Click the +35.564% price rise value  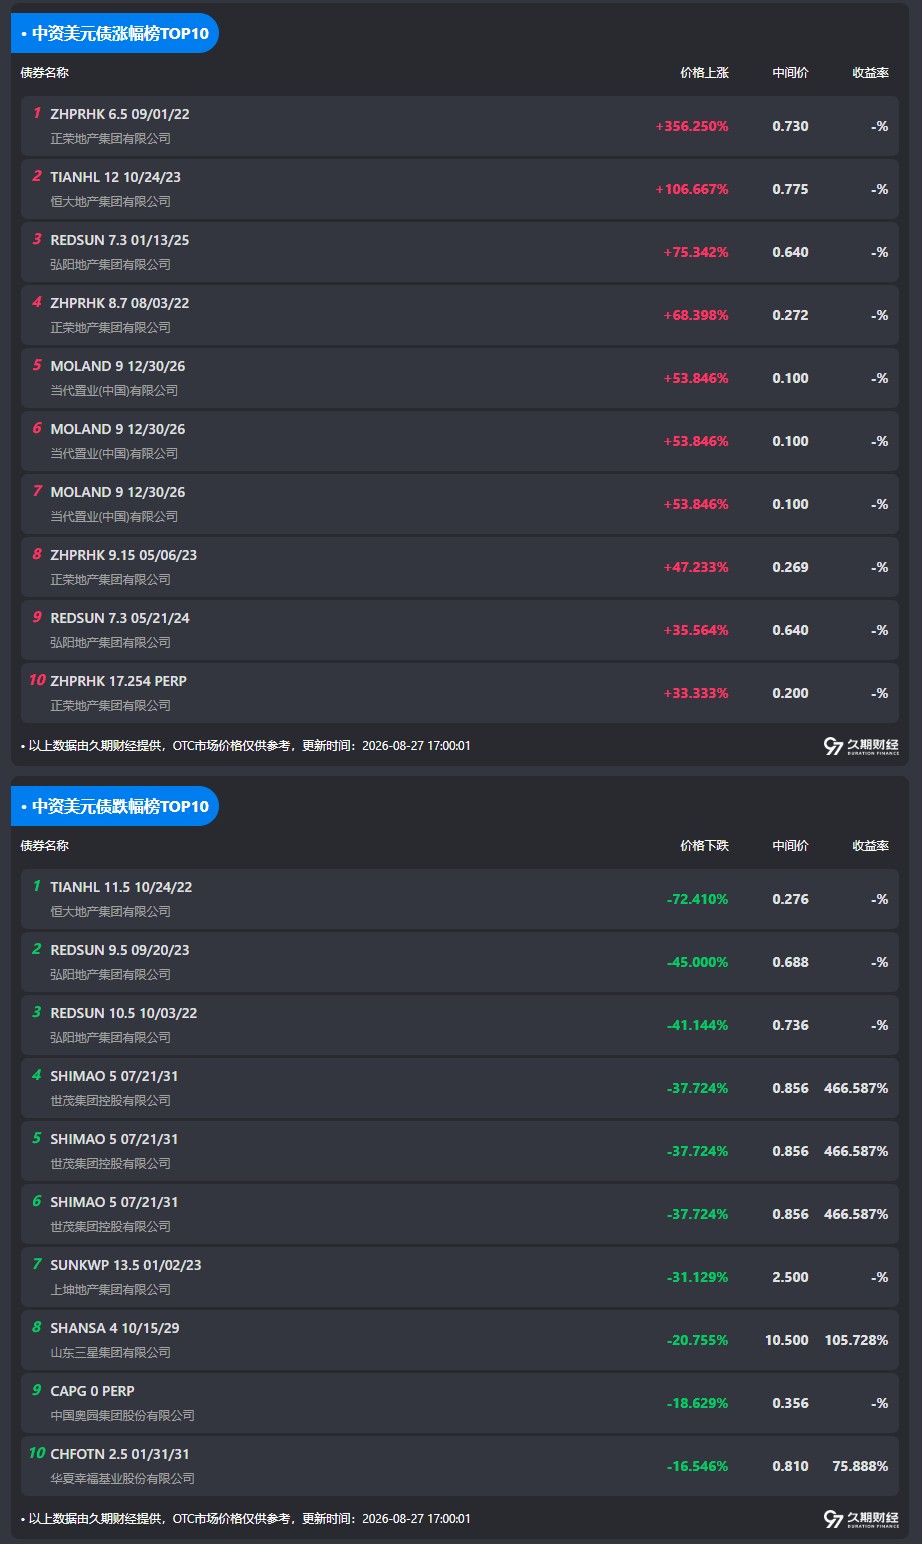696,631
